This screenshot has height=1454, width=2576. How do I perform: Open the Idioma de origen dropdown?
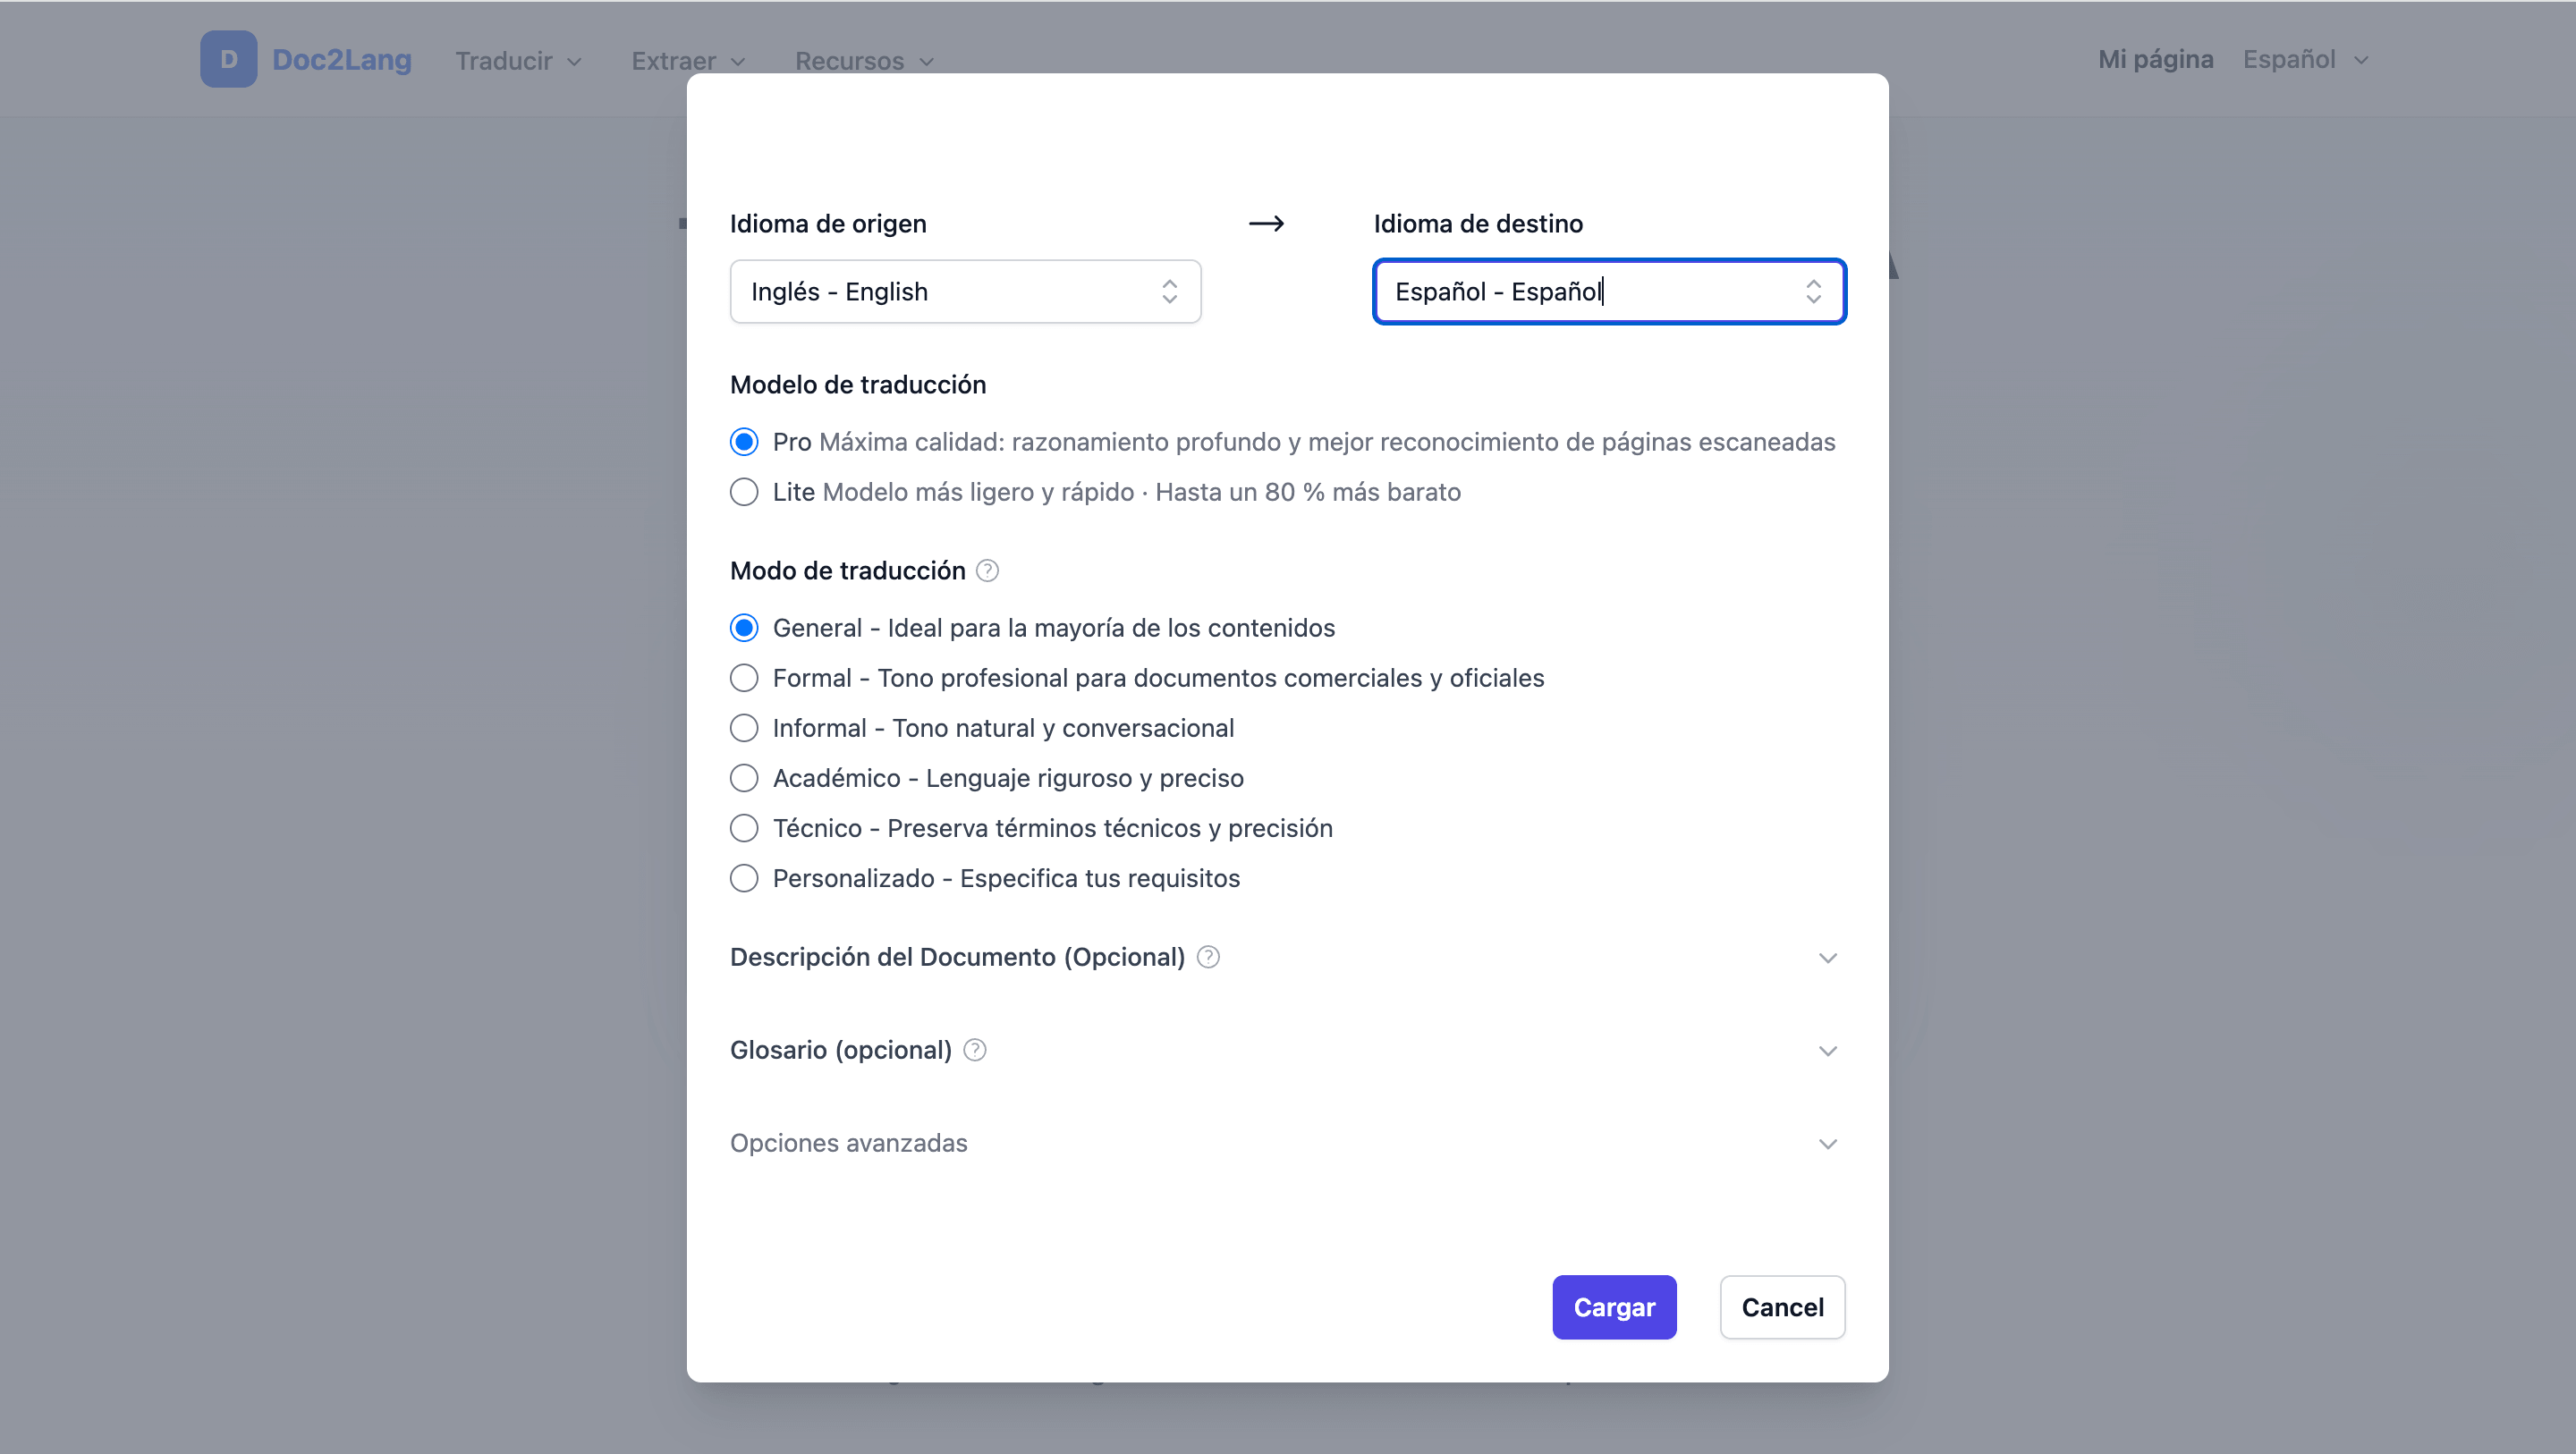tap(965, 291)
